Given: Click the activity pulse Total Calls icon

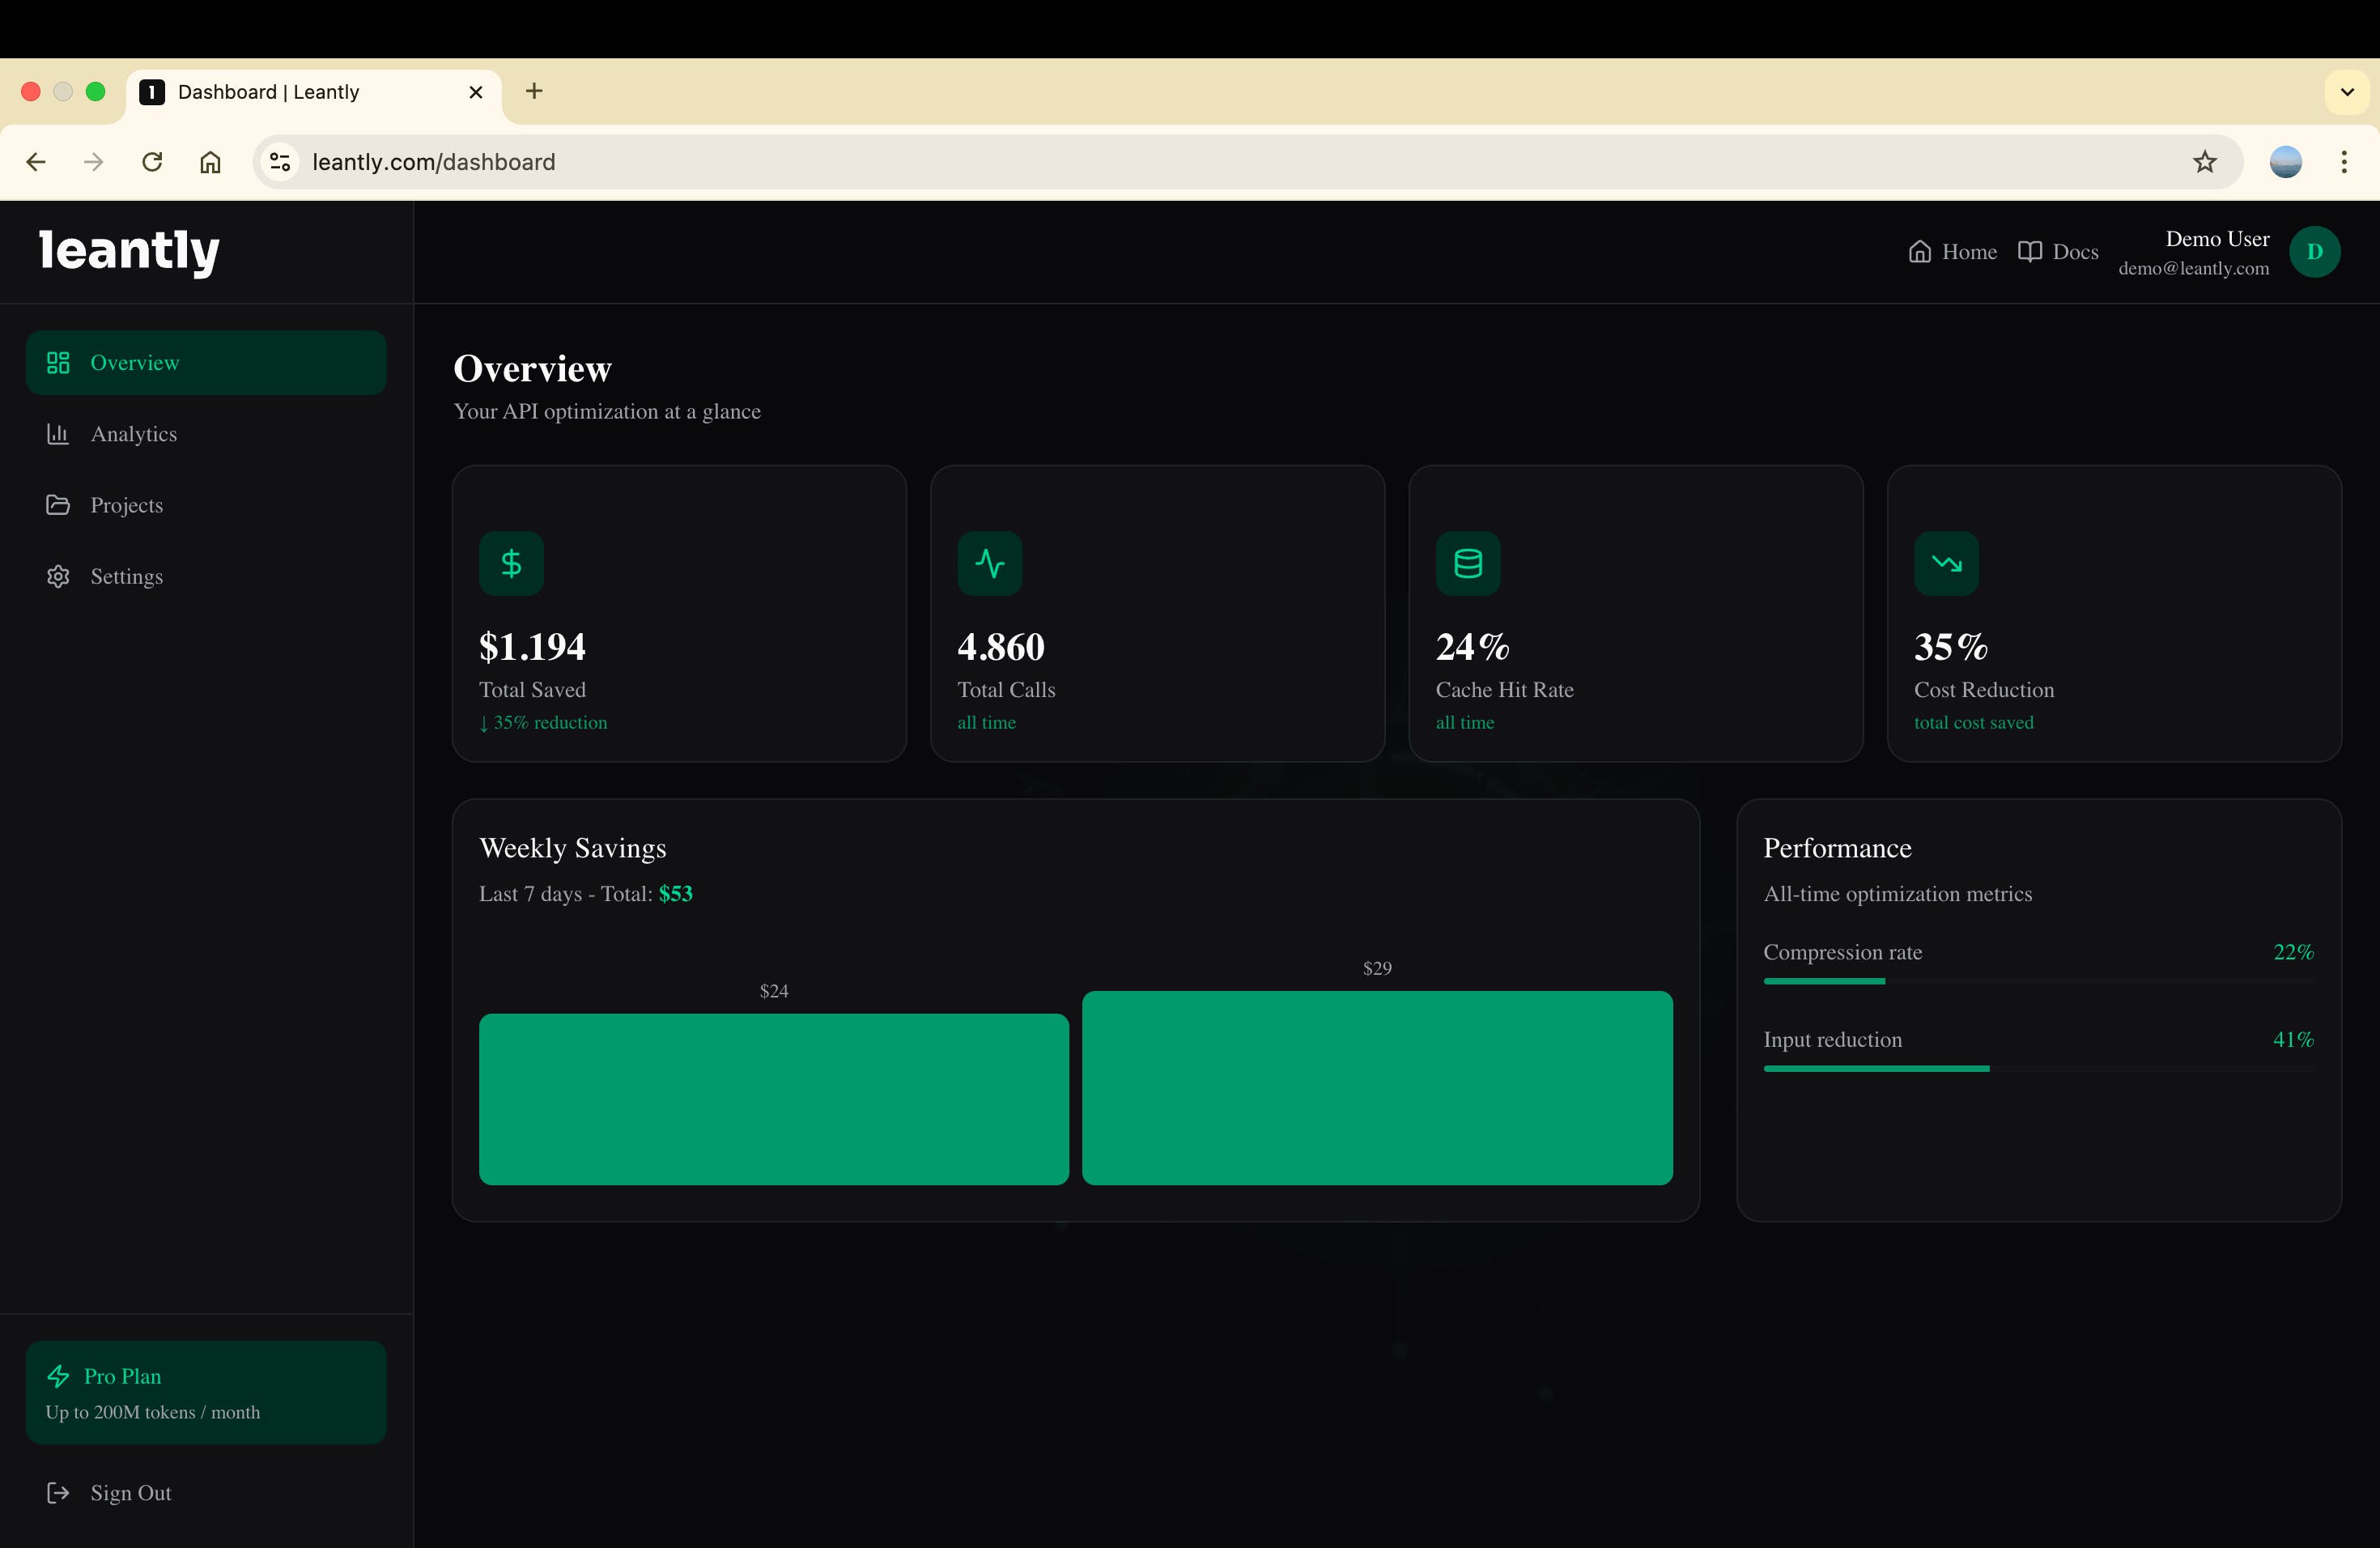Looking at the screenshot, I should [989, 563].
